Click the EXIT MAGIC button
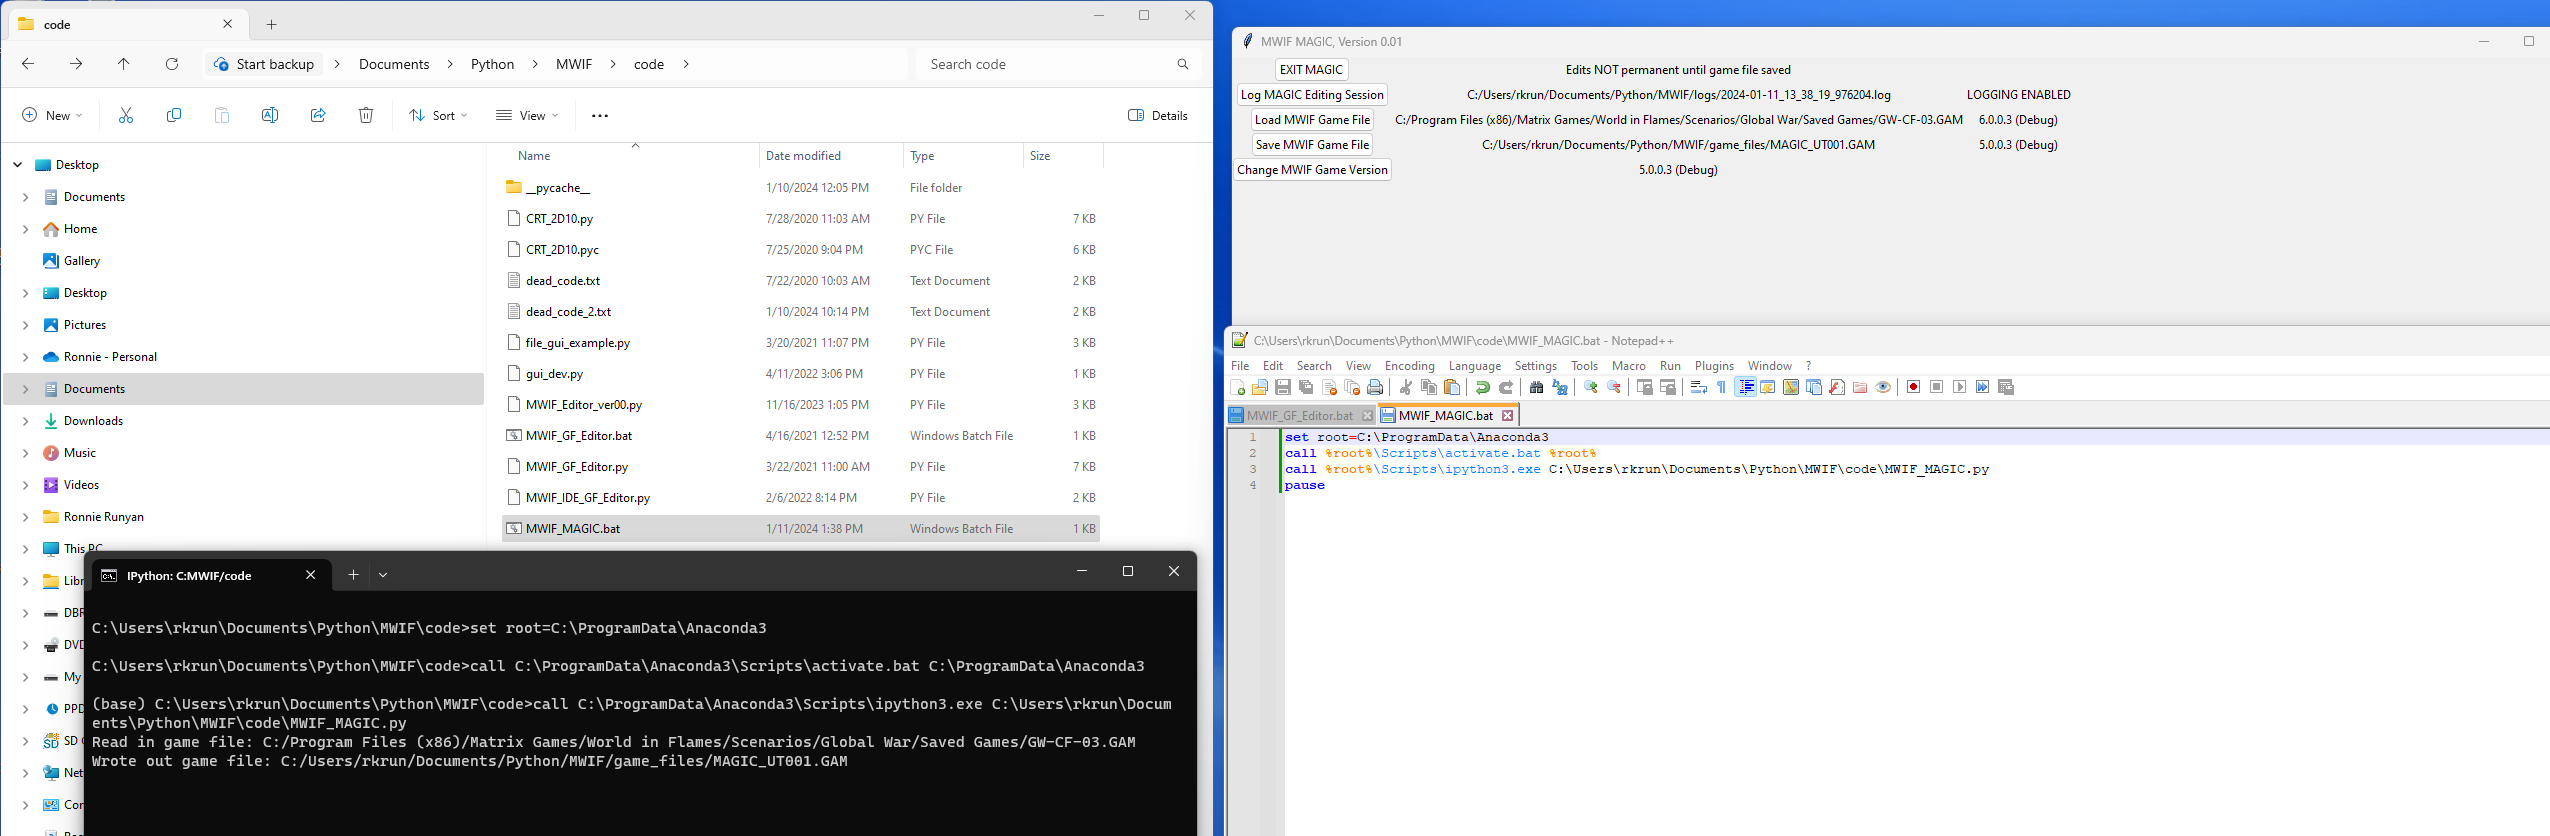 1311,70
